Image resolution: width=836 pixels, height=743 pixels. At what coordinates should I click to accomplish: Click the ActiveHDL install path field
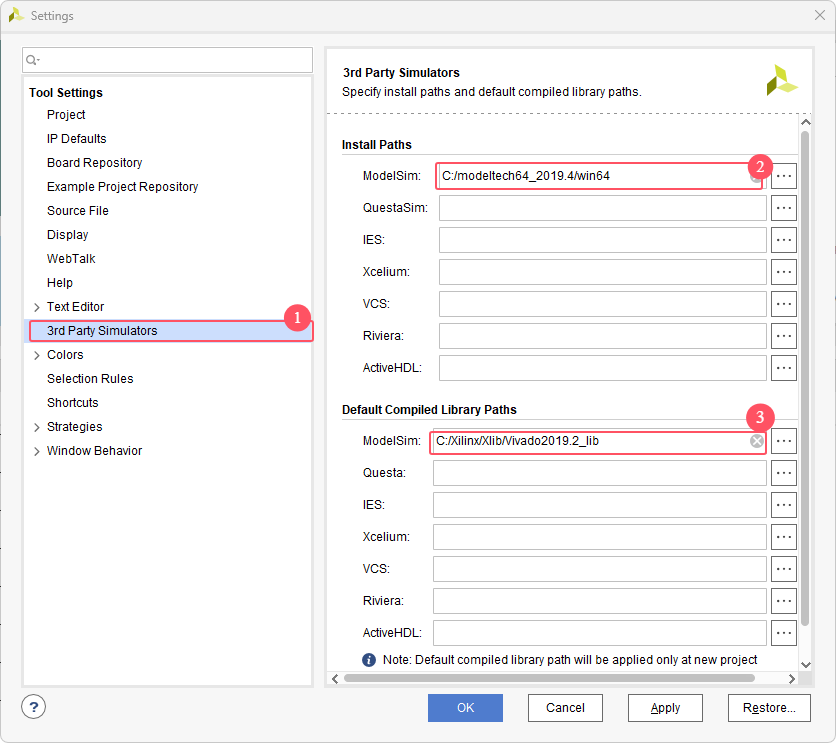click(602, 368)
